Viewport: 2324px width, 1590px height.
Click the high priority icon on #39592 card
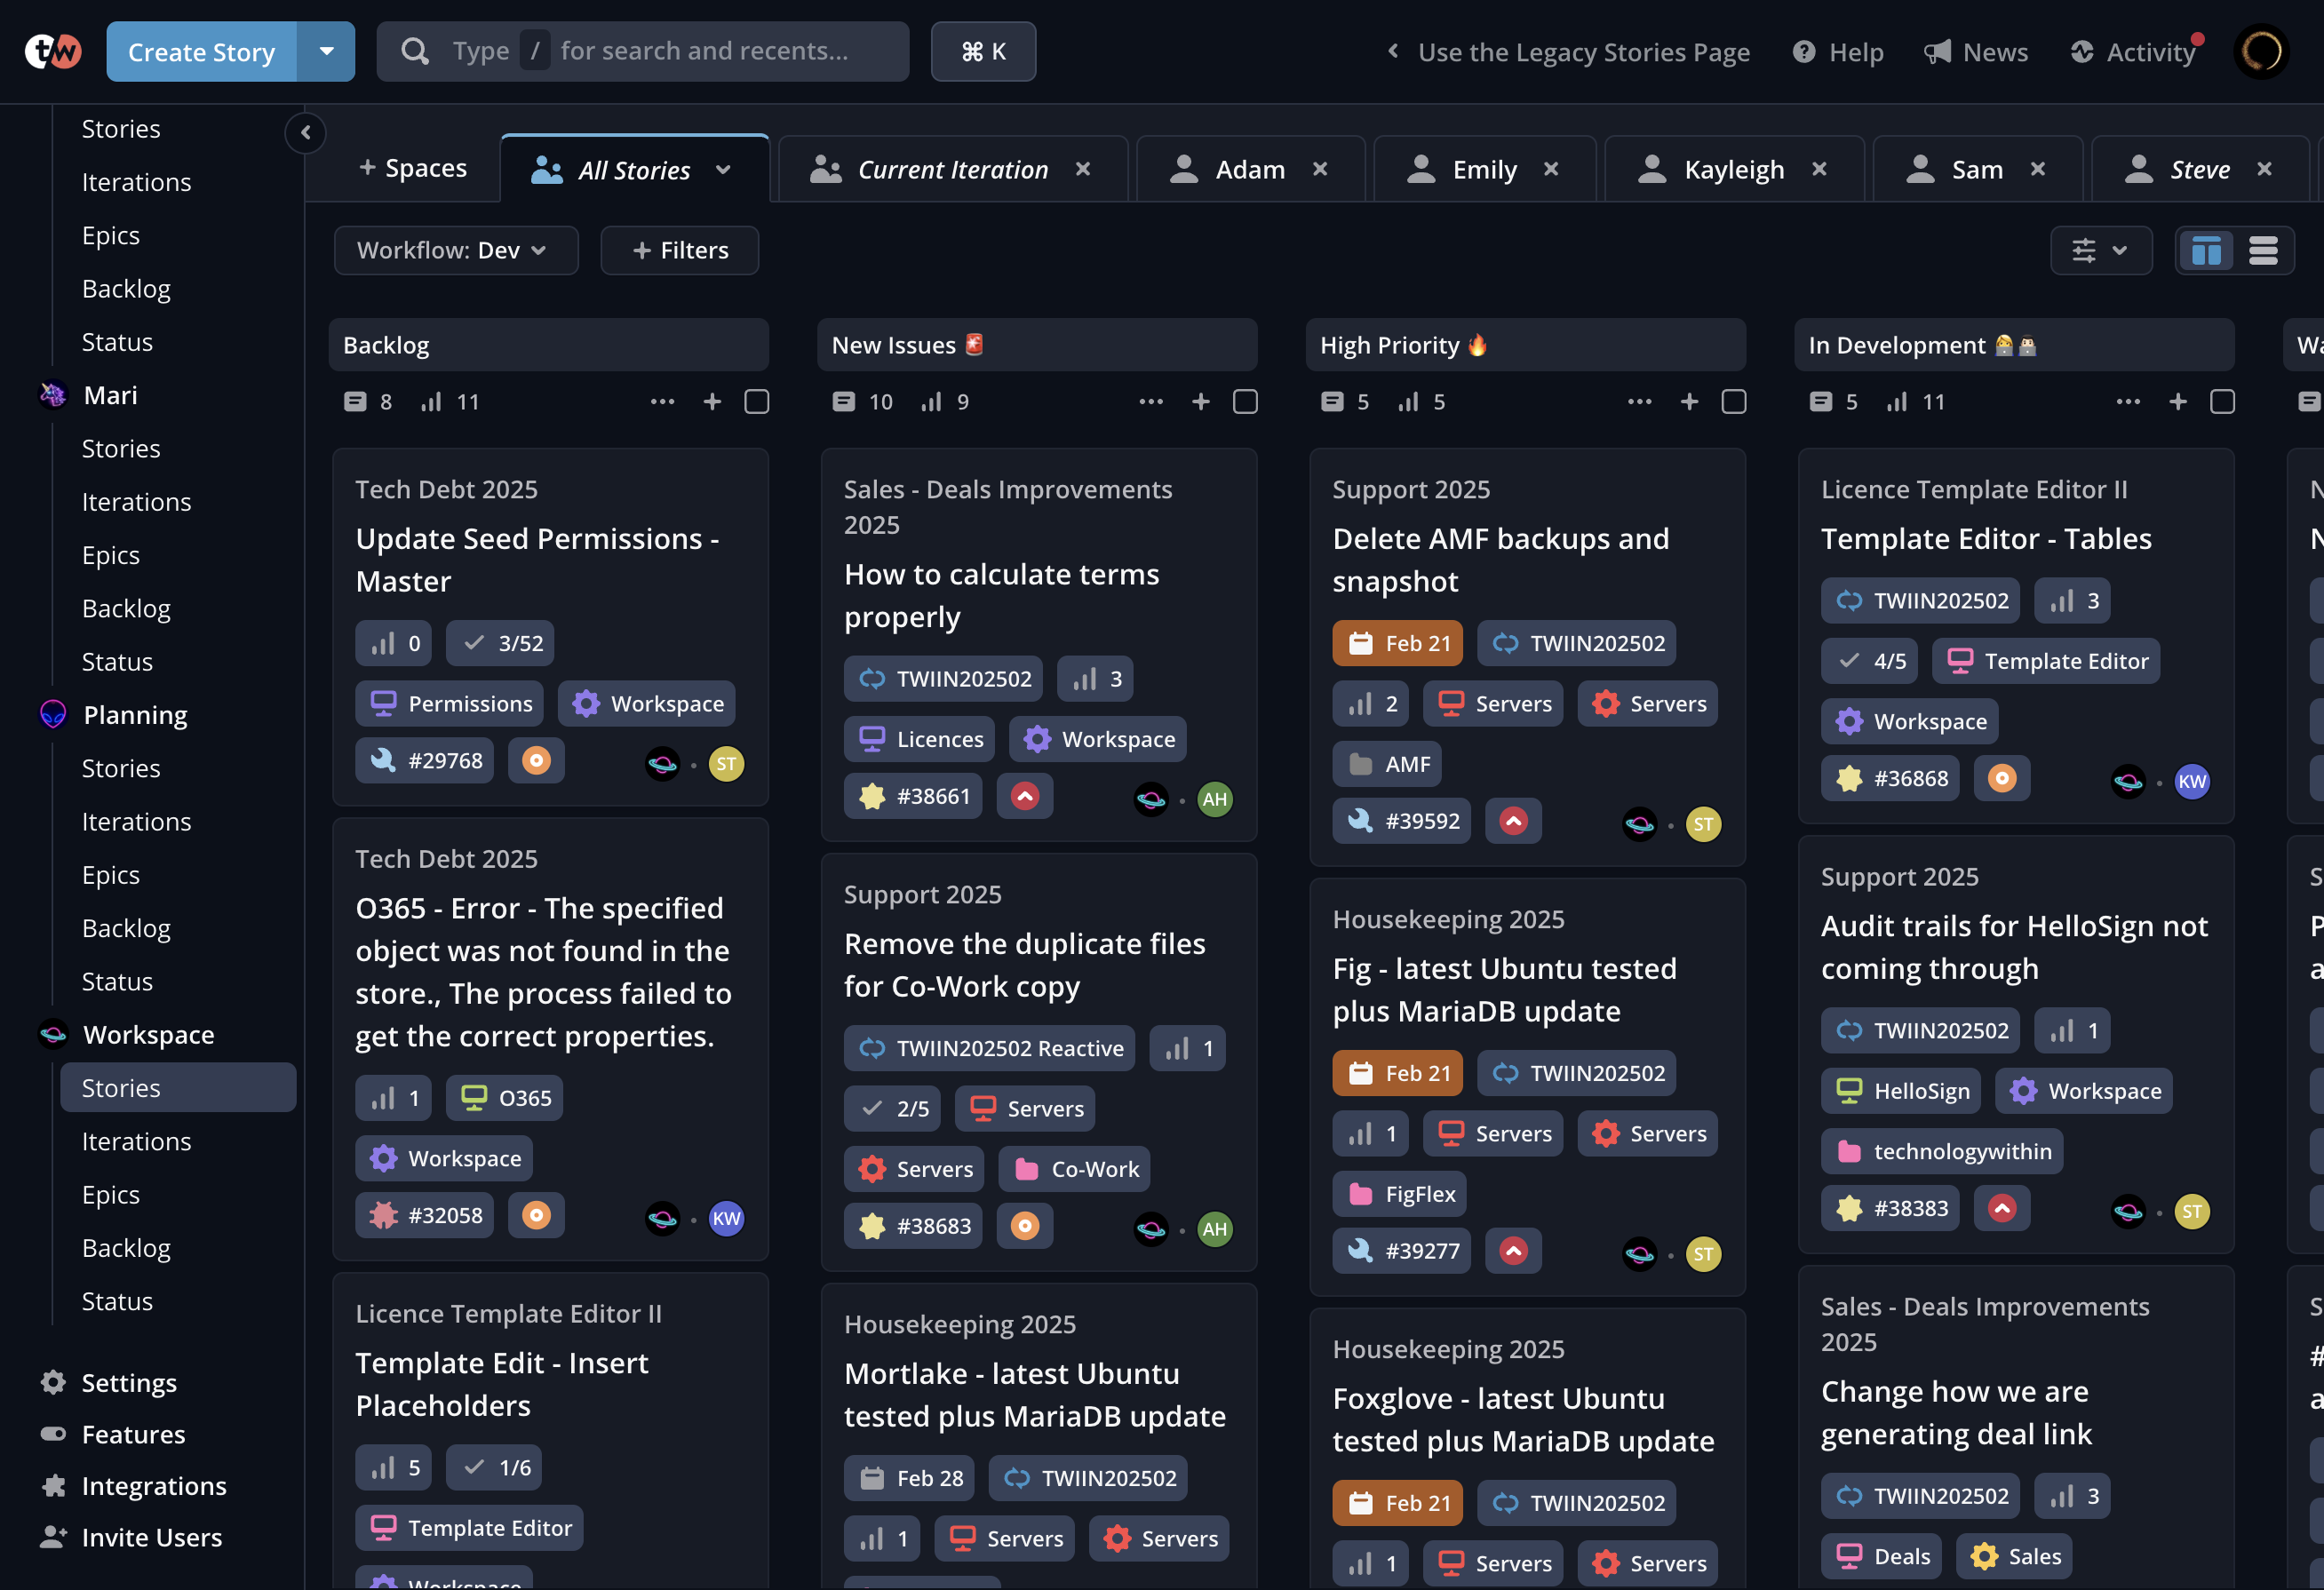pos(1513,821)
